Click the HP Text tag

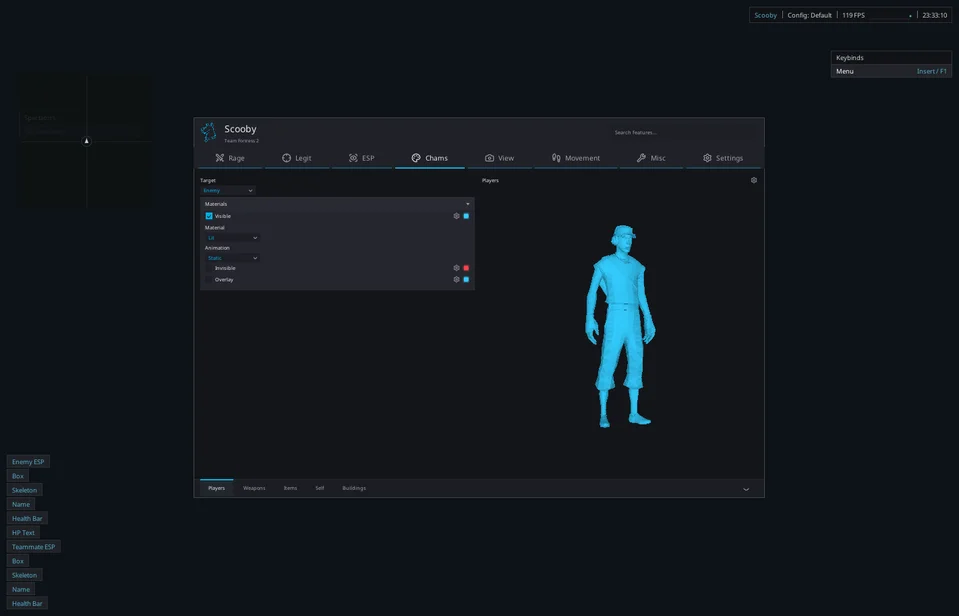tap(23, 533)
